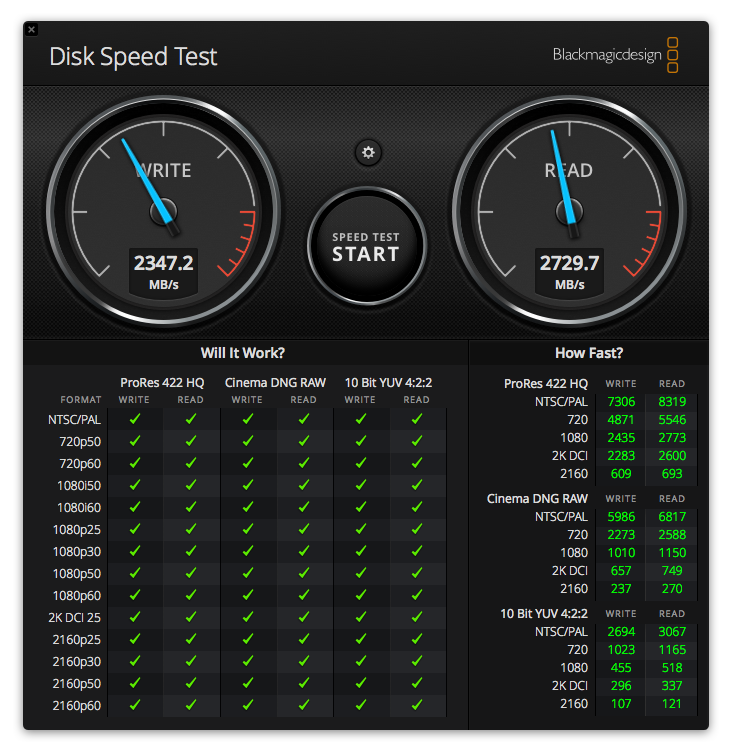Click NTSC/PAL ProRes 422 HQ write checkmark
732x756 pixels.
tap(135, 419)
